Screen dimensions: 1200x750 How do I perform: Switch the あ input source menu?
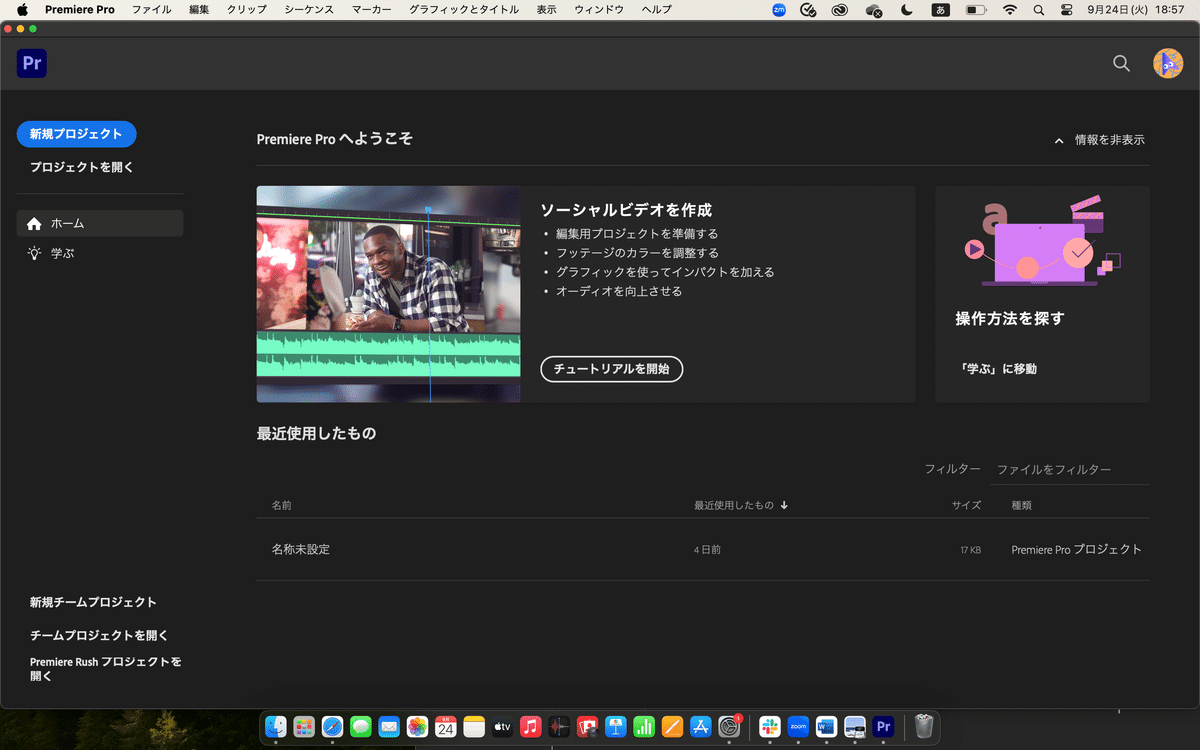point(940,10)
